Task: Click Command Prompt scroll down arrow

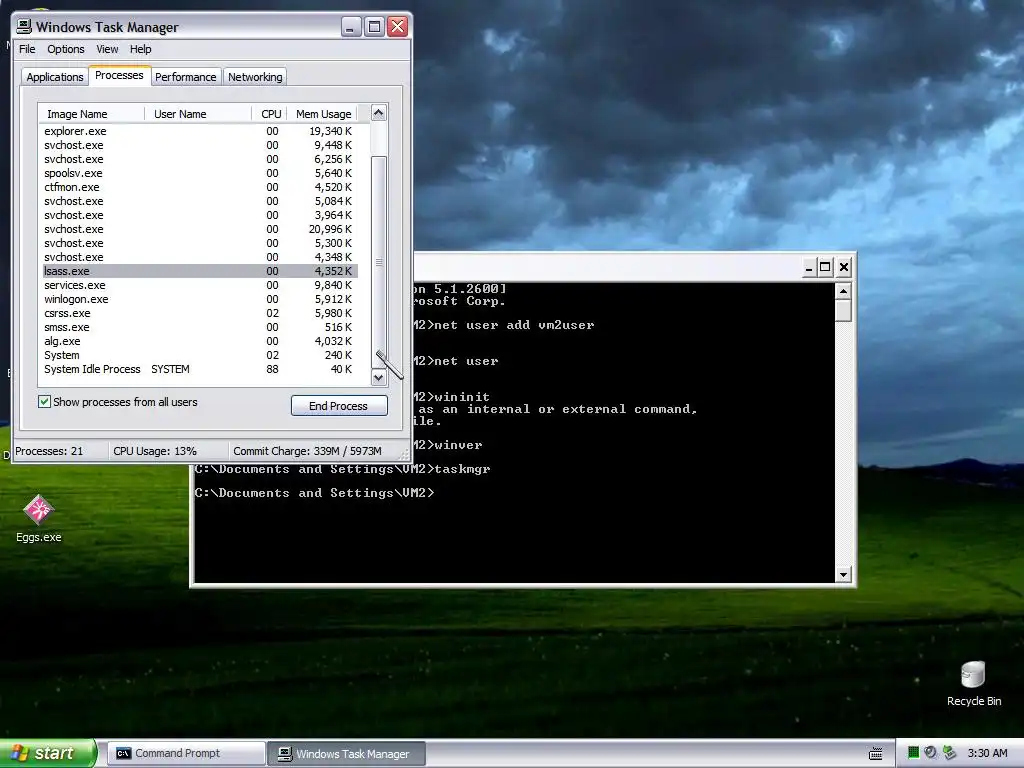Action: [x=843, y=575]
